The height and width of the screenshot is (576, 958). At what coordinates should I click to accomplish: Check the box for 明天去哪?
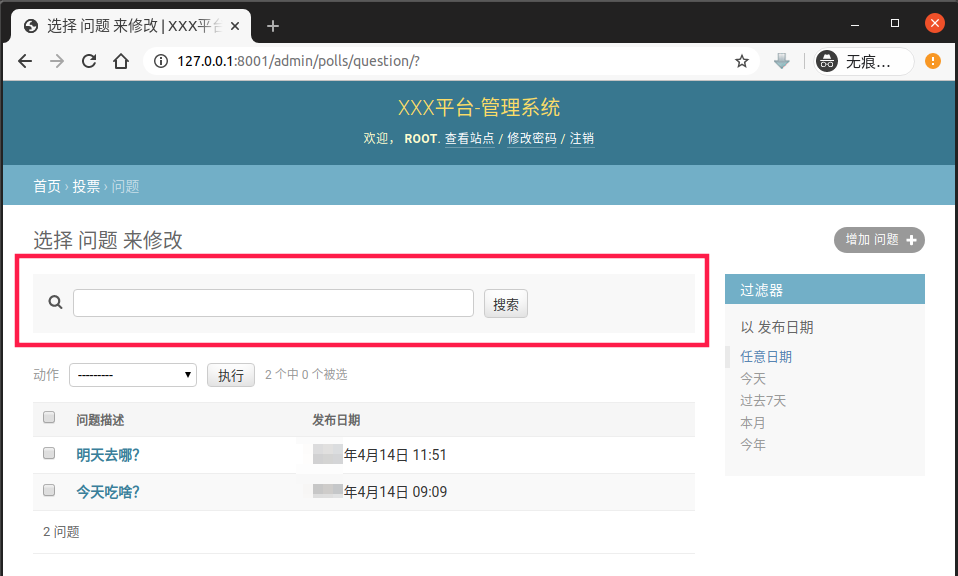pyautogui.click(x=49, y=454)
